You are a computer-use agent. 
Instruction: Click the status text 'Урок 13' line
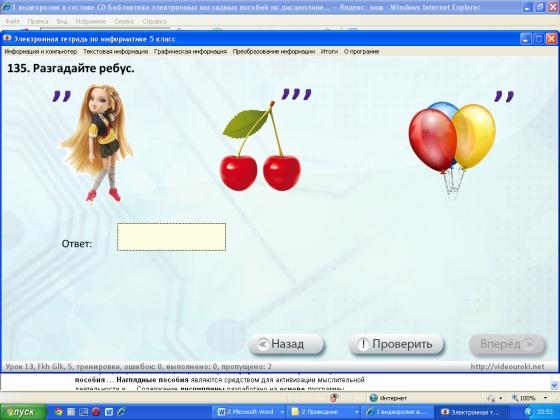tap(139, 366)
